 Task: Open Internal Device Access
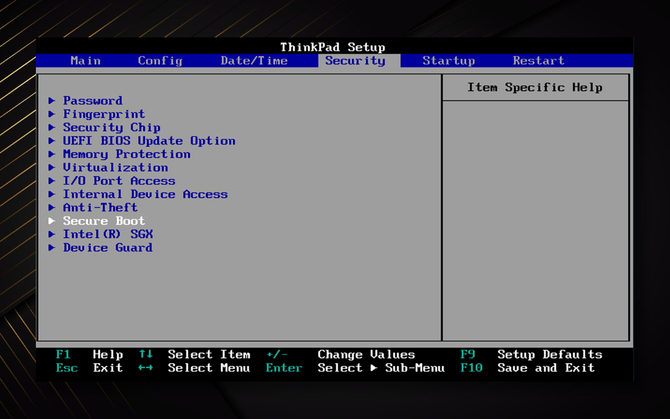point(145,194)
